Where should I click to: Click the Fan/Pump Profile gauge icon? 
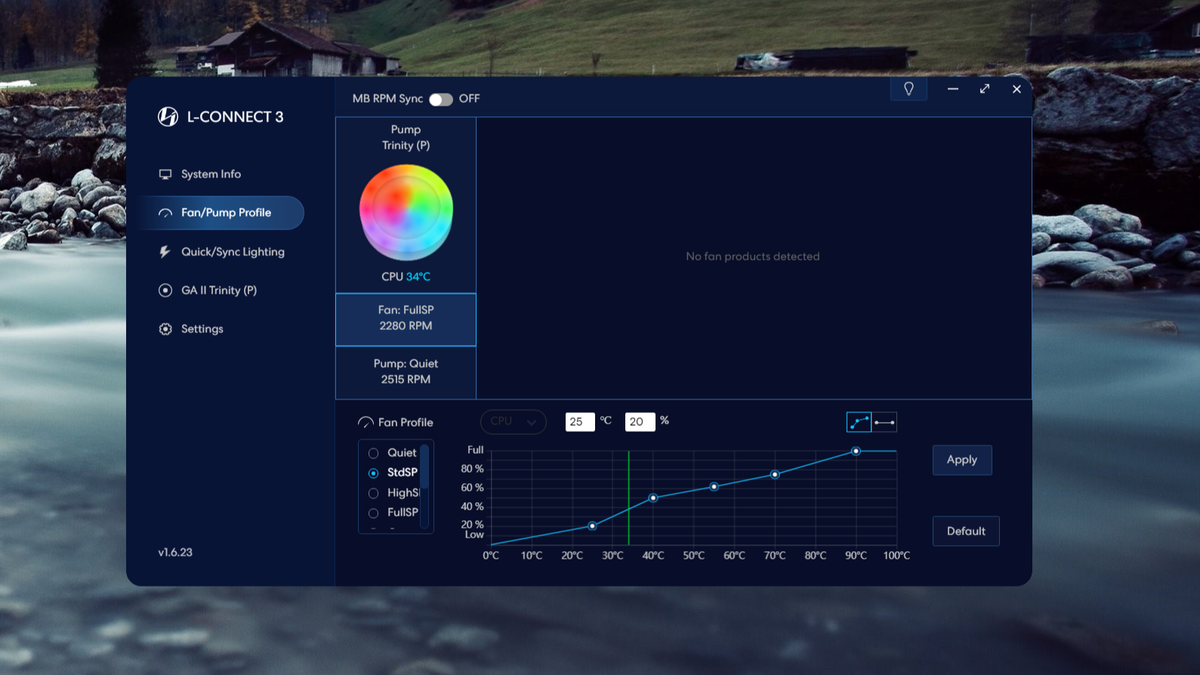click(x=165, y=213)
